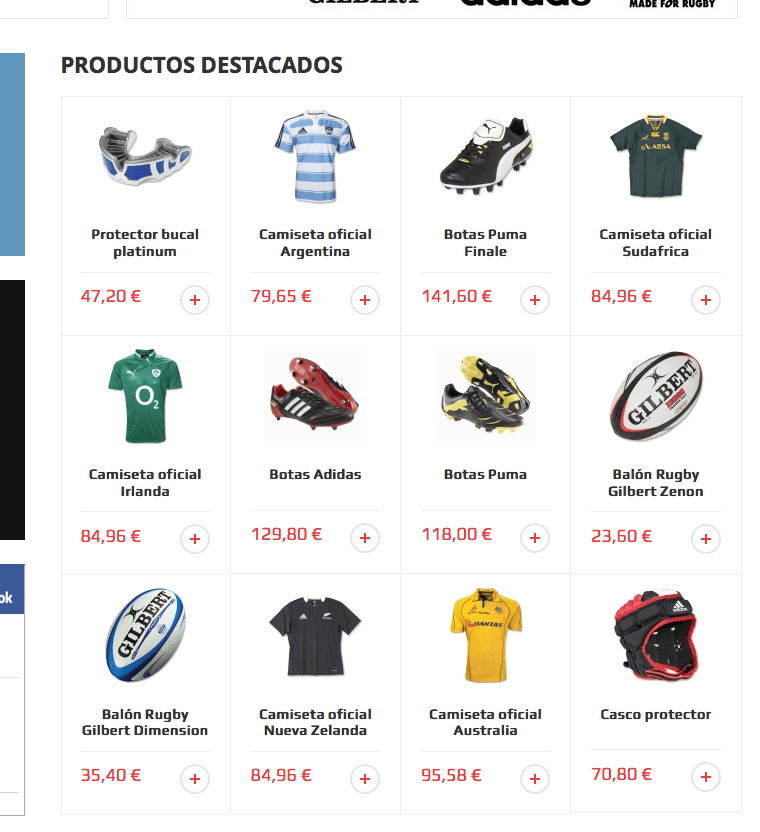The height and width of the screenshot is (832, 760).
Task: Add Botas Puma Finale using plus icon
Action: (534, 300)
